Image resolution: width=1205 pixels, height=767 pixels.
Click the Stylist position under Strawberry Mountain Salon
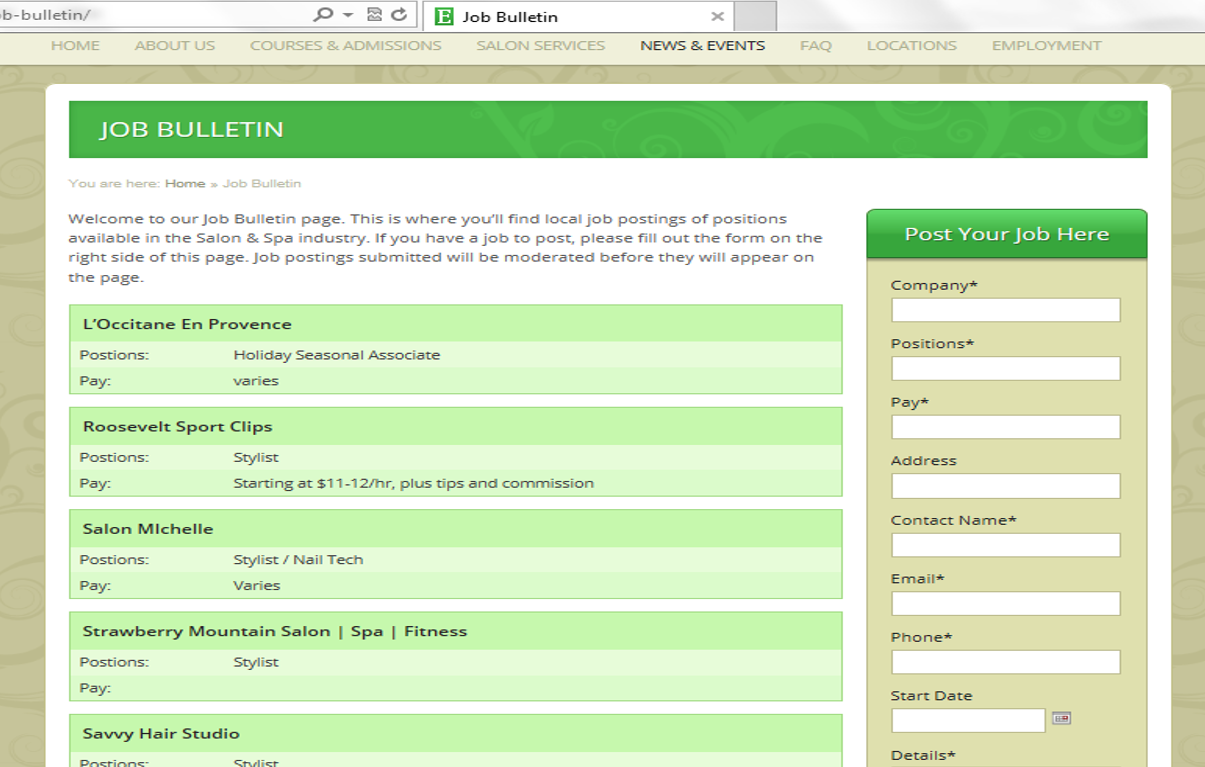tap(256, 662)
